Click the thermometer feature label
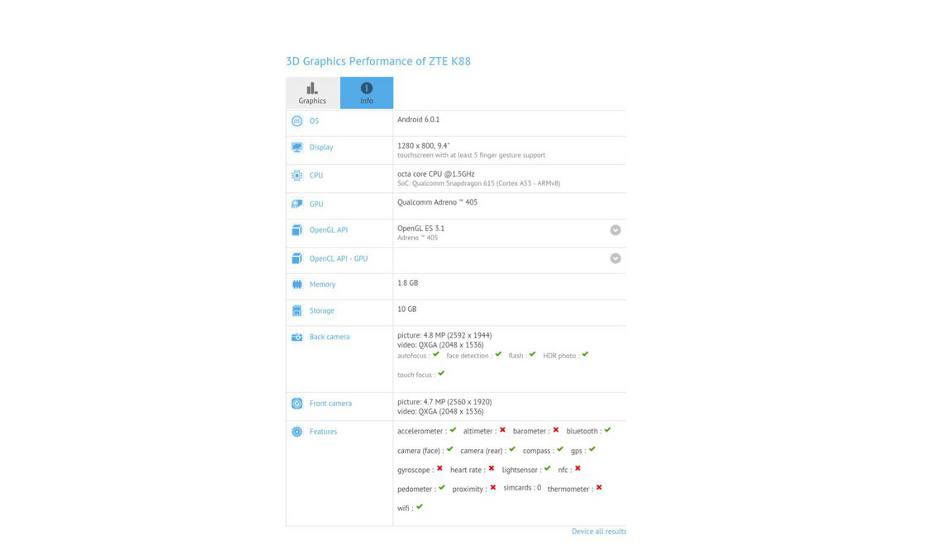This screenshot has width=950, height=549. (568, 489)
